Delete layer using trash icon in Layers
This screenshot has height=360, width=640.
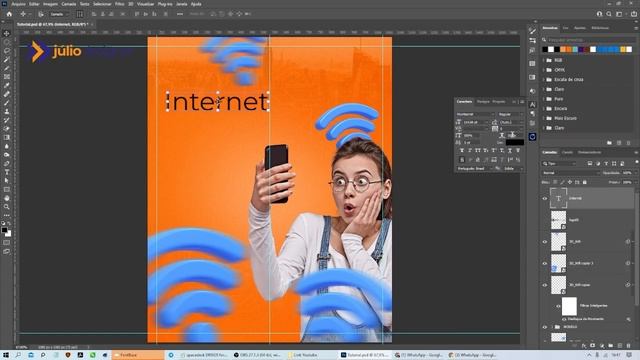629,346
